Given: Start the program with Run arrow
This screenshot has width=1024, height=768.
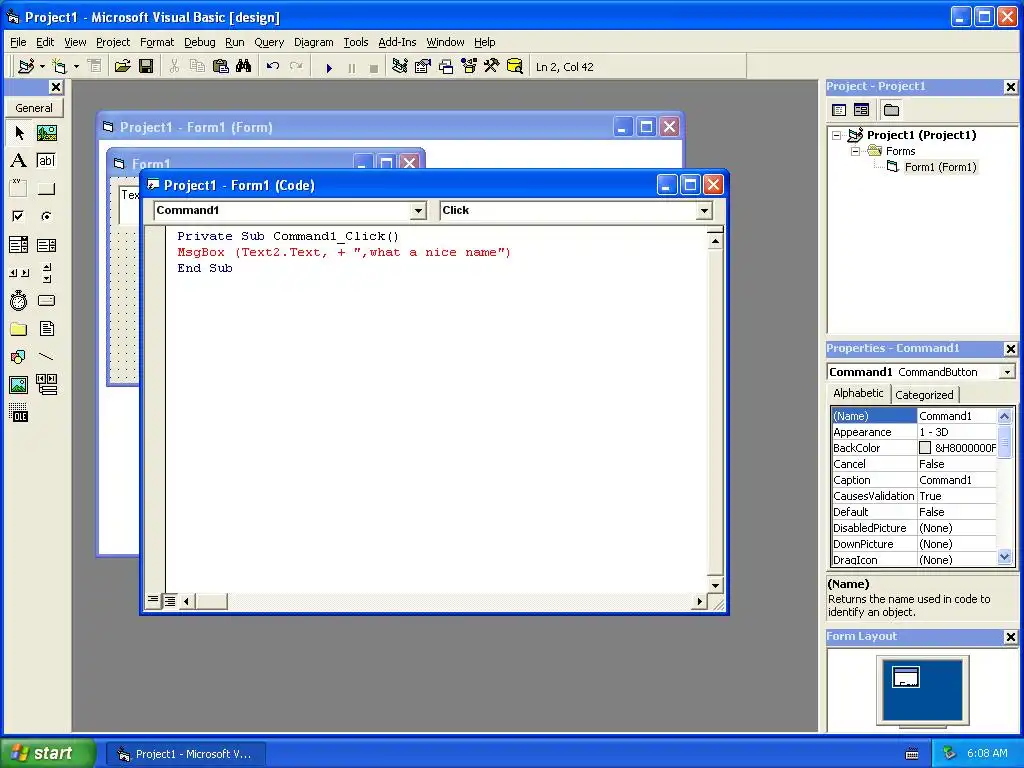Looking at the screenshot, I should (329, 67).
